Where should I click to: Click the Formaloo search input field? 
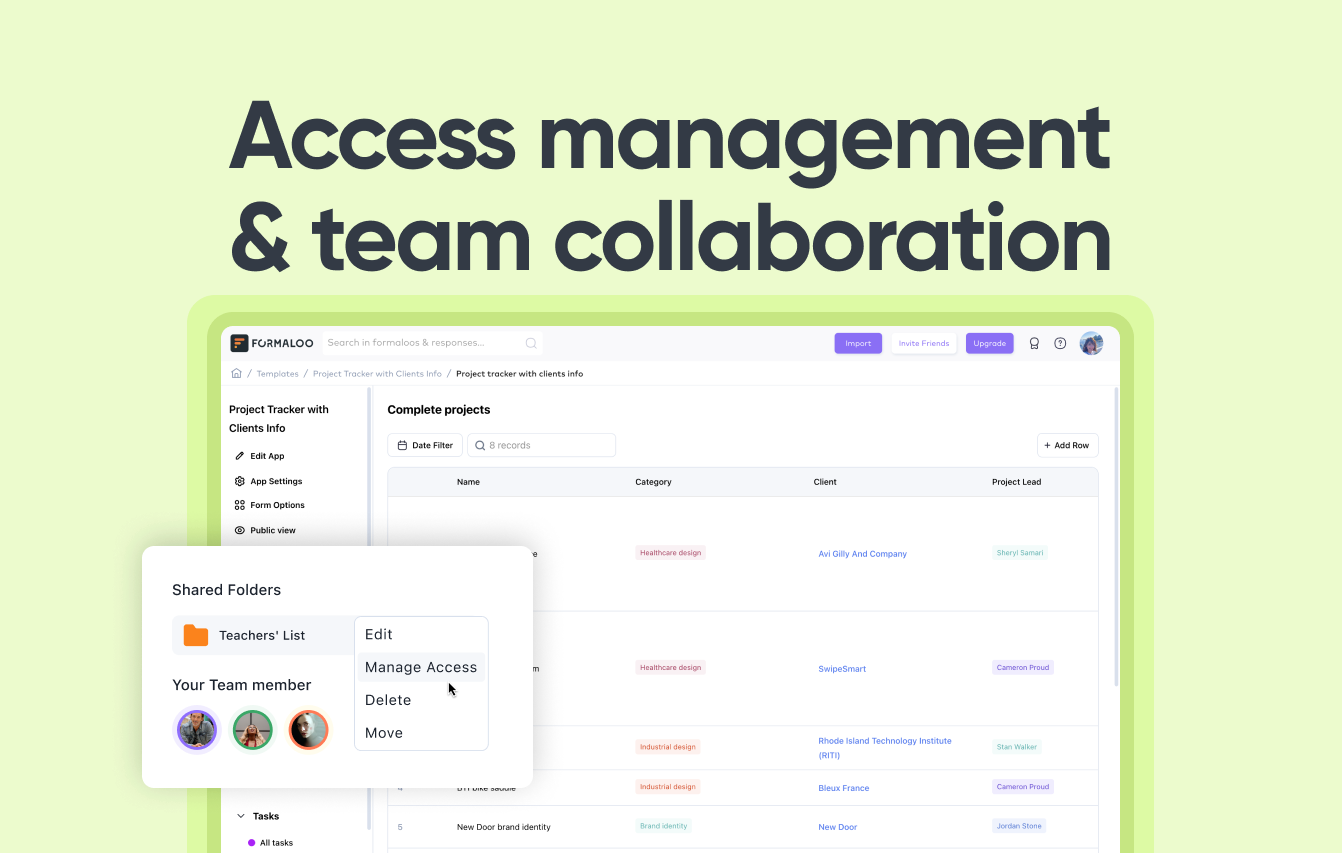[432, 343]
